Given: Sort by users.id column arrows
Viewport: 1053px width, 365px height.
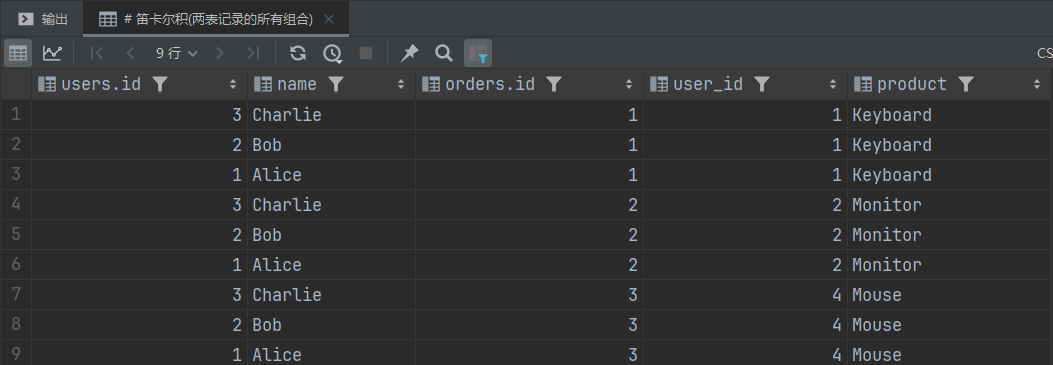Looking at the screenshot, I should [x=233, y=84].
